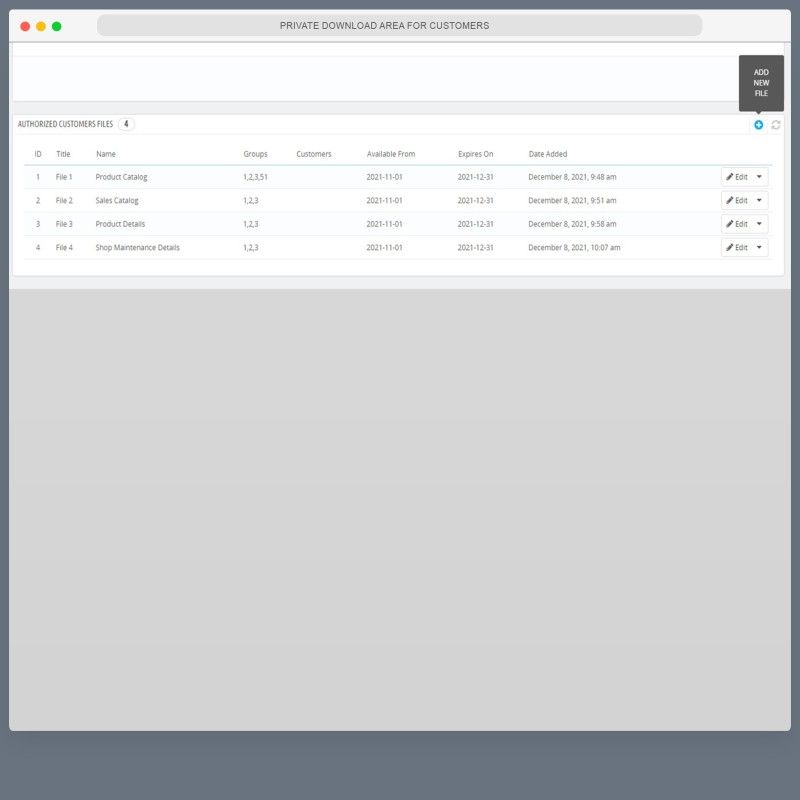The width and height of the screenshot is (800, 800).
Task: Open dropdown arrow beside Edit for Shop Maintenance Details
Action: 759,247
